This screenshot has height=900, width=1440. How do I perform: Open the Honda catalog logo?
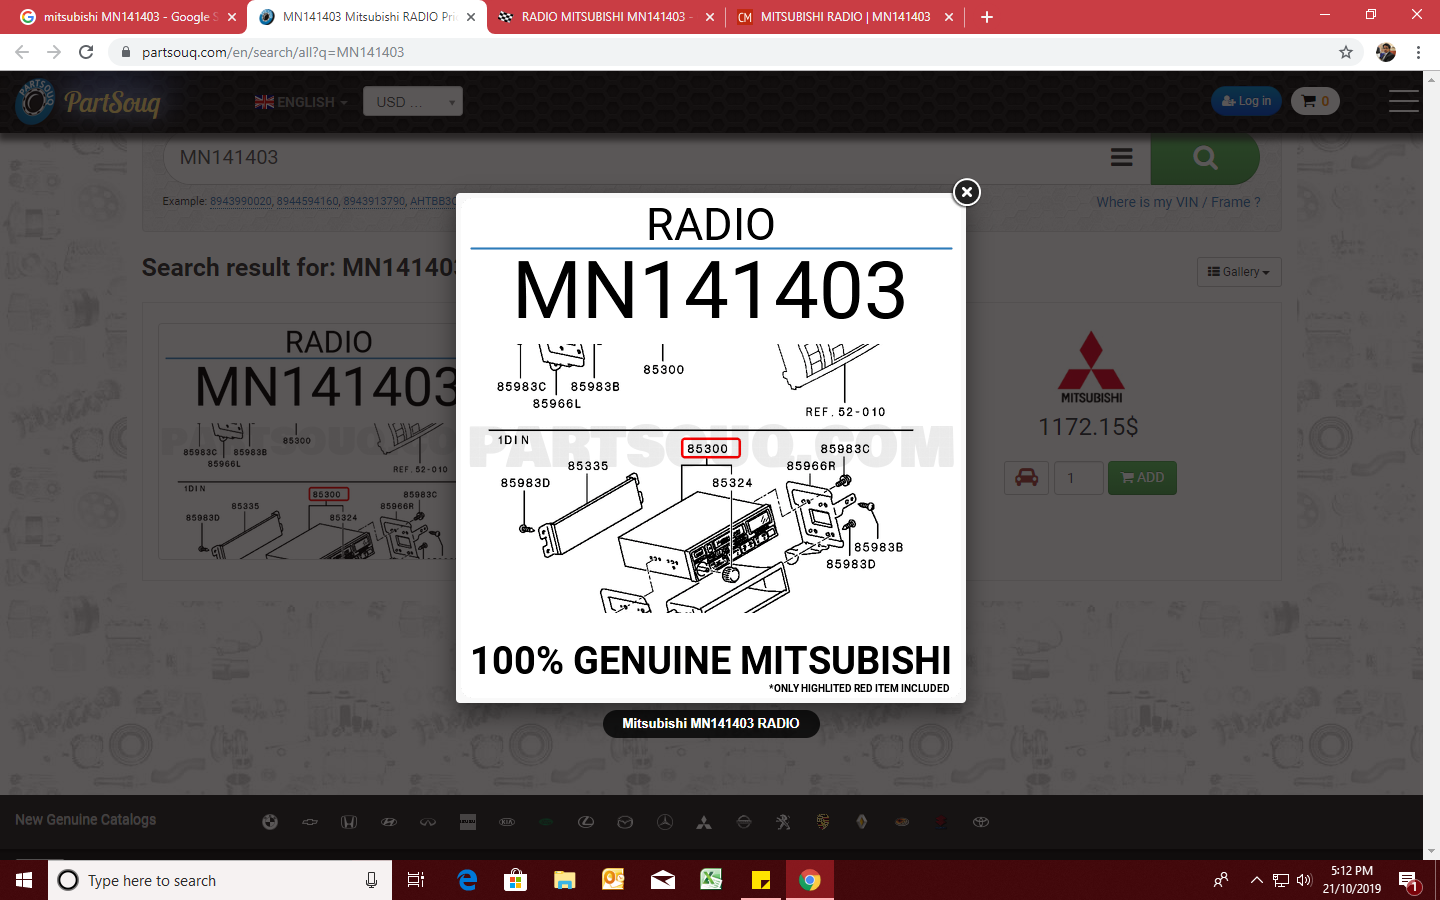point(349,822)
